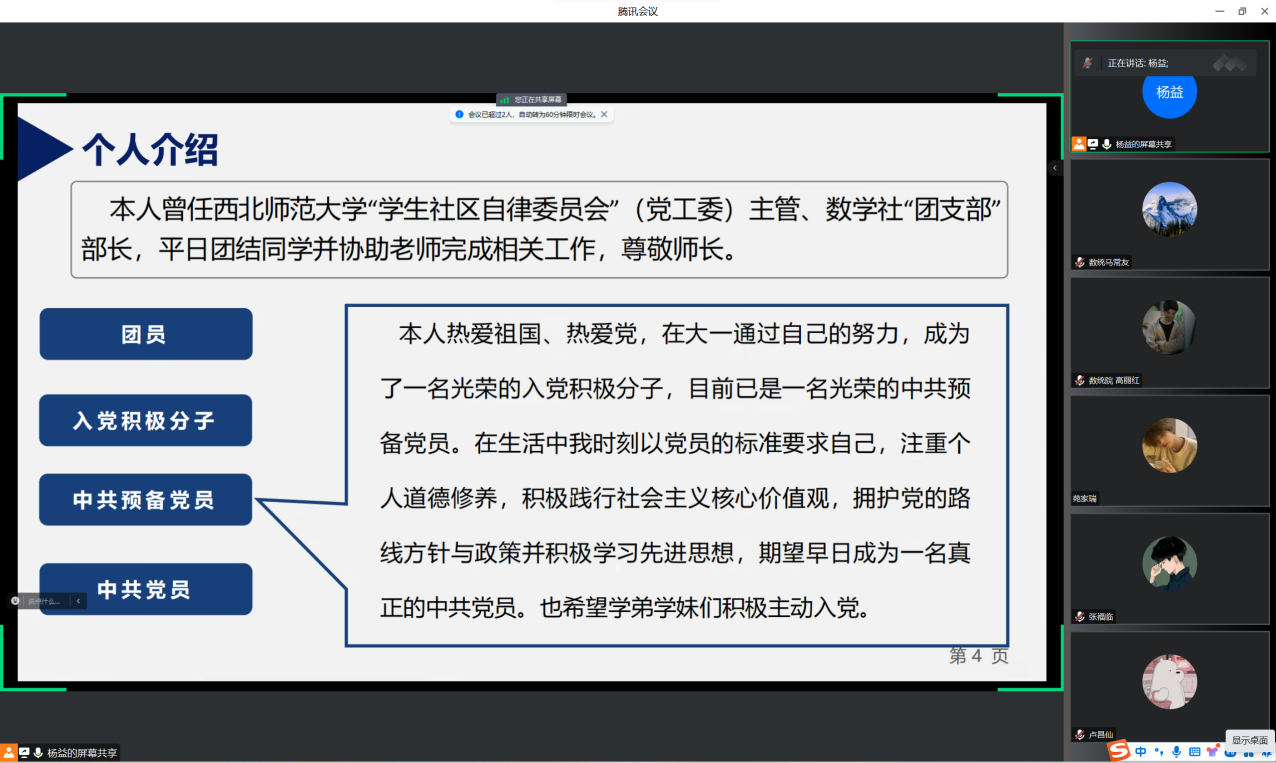Screen dimensions: 1276x763
Task: Collapse the chat input bar with arrow
Action: click(x=78, y=601)
